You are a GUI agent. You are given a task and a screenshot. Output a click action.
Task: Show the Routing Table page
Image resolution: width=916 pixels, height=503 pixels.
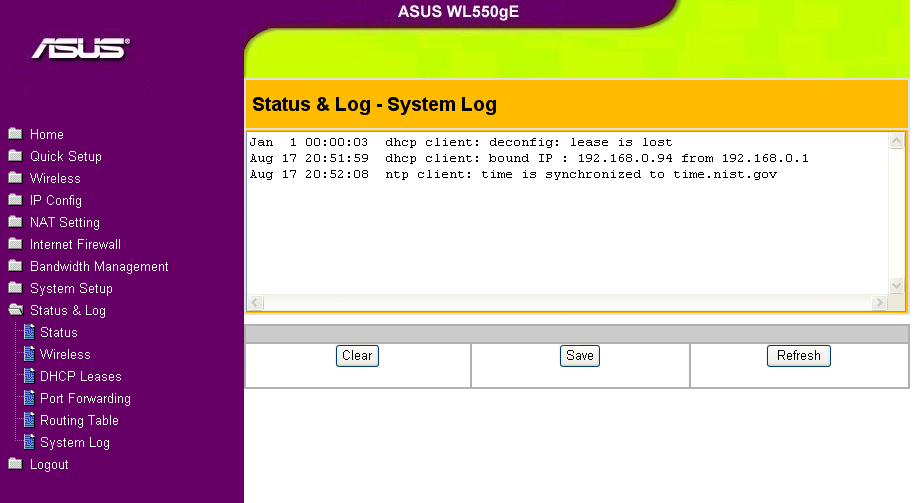tap(79, 421)
